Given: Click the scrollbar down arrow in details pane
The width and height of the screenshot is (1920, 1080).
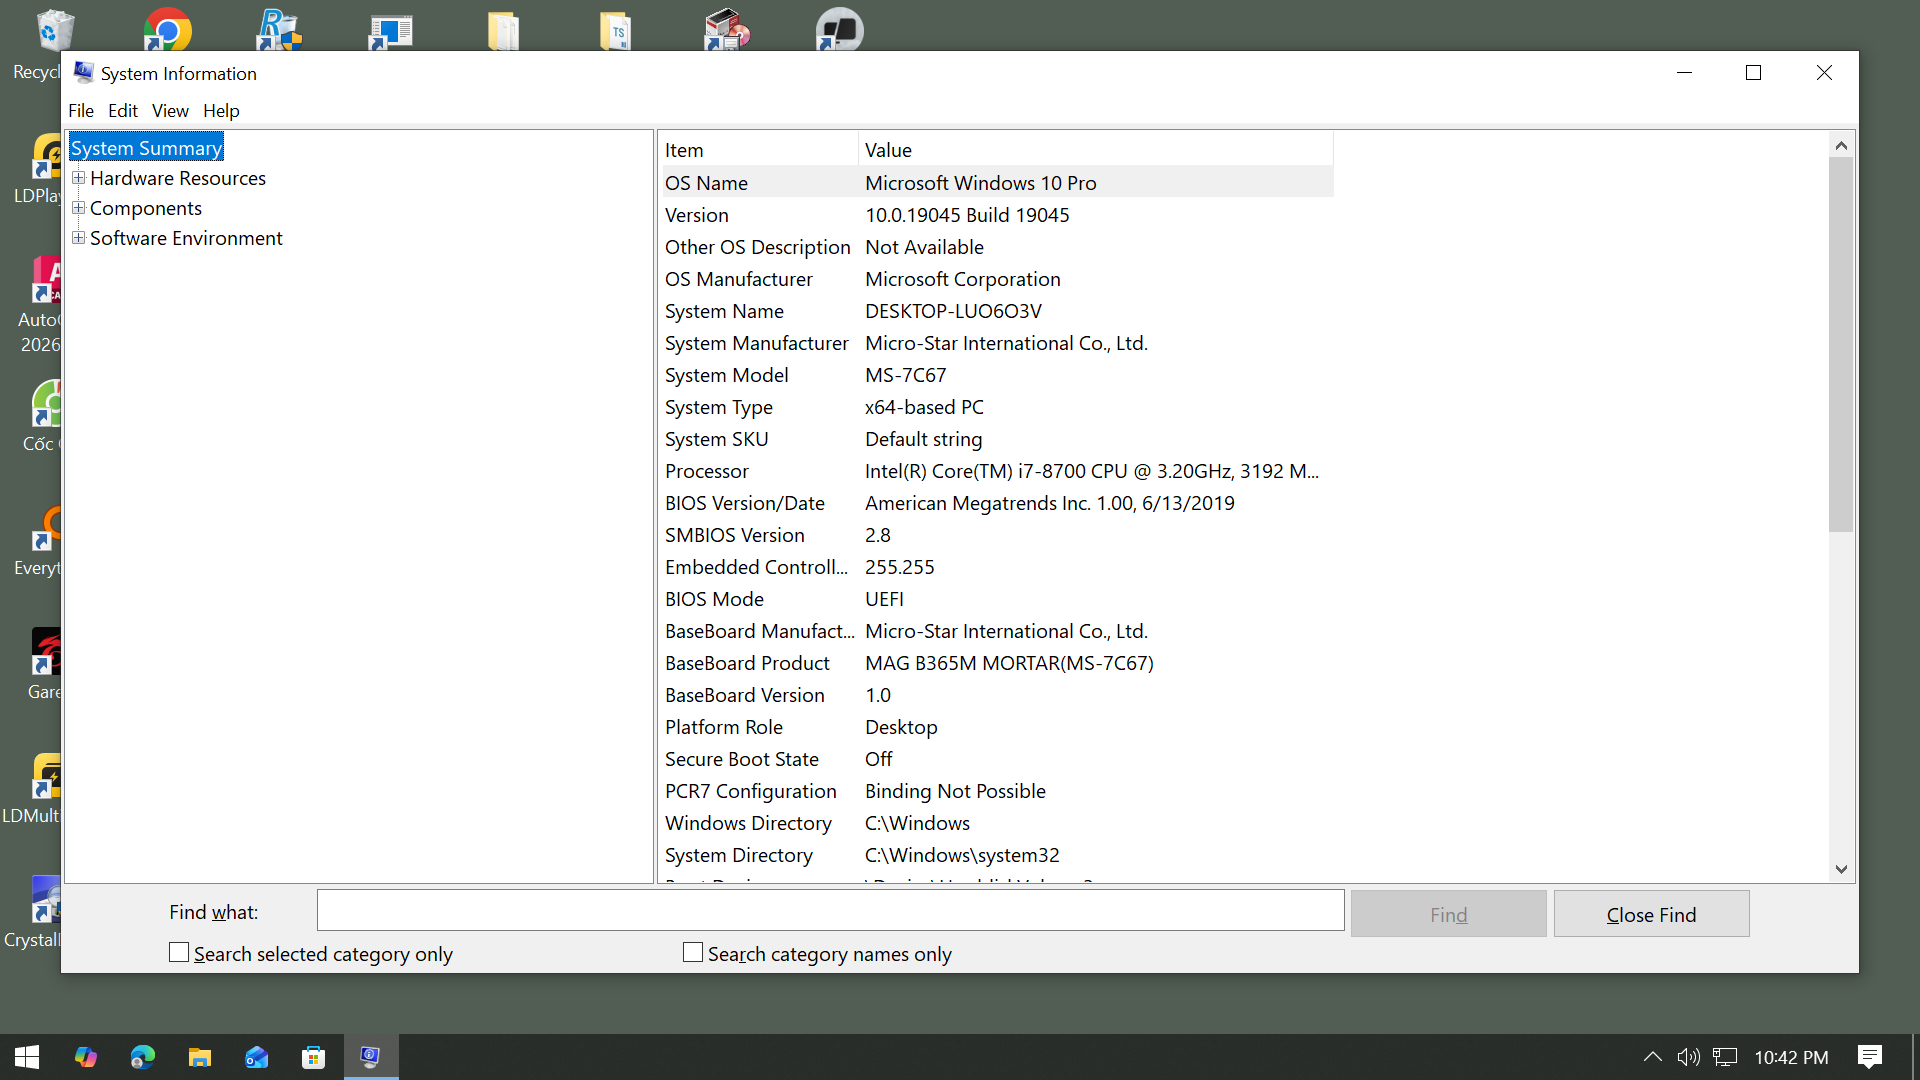Looking at the screenshot, I should coord(1841,869).
